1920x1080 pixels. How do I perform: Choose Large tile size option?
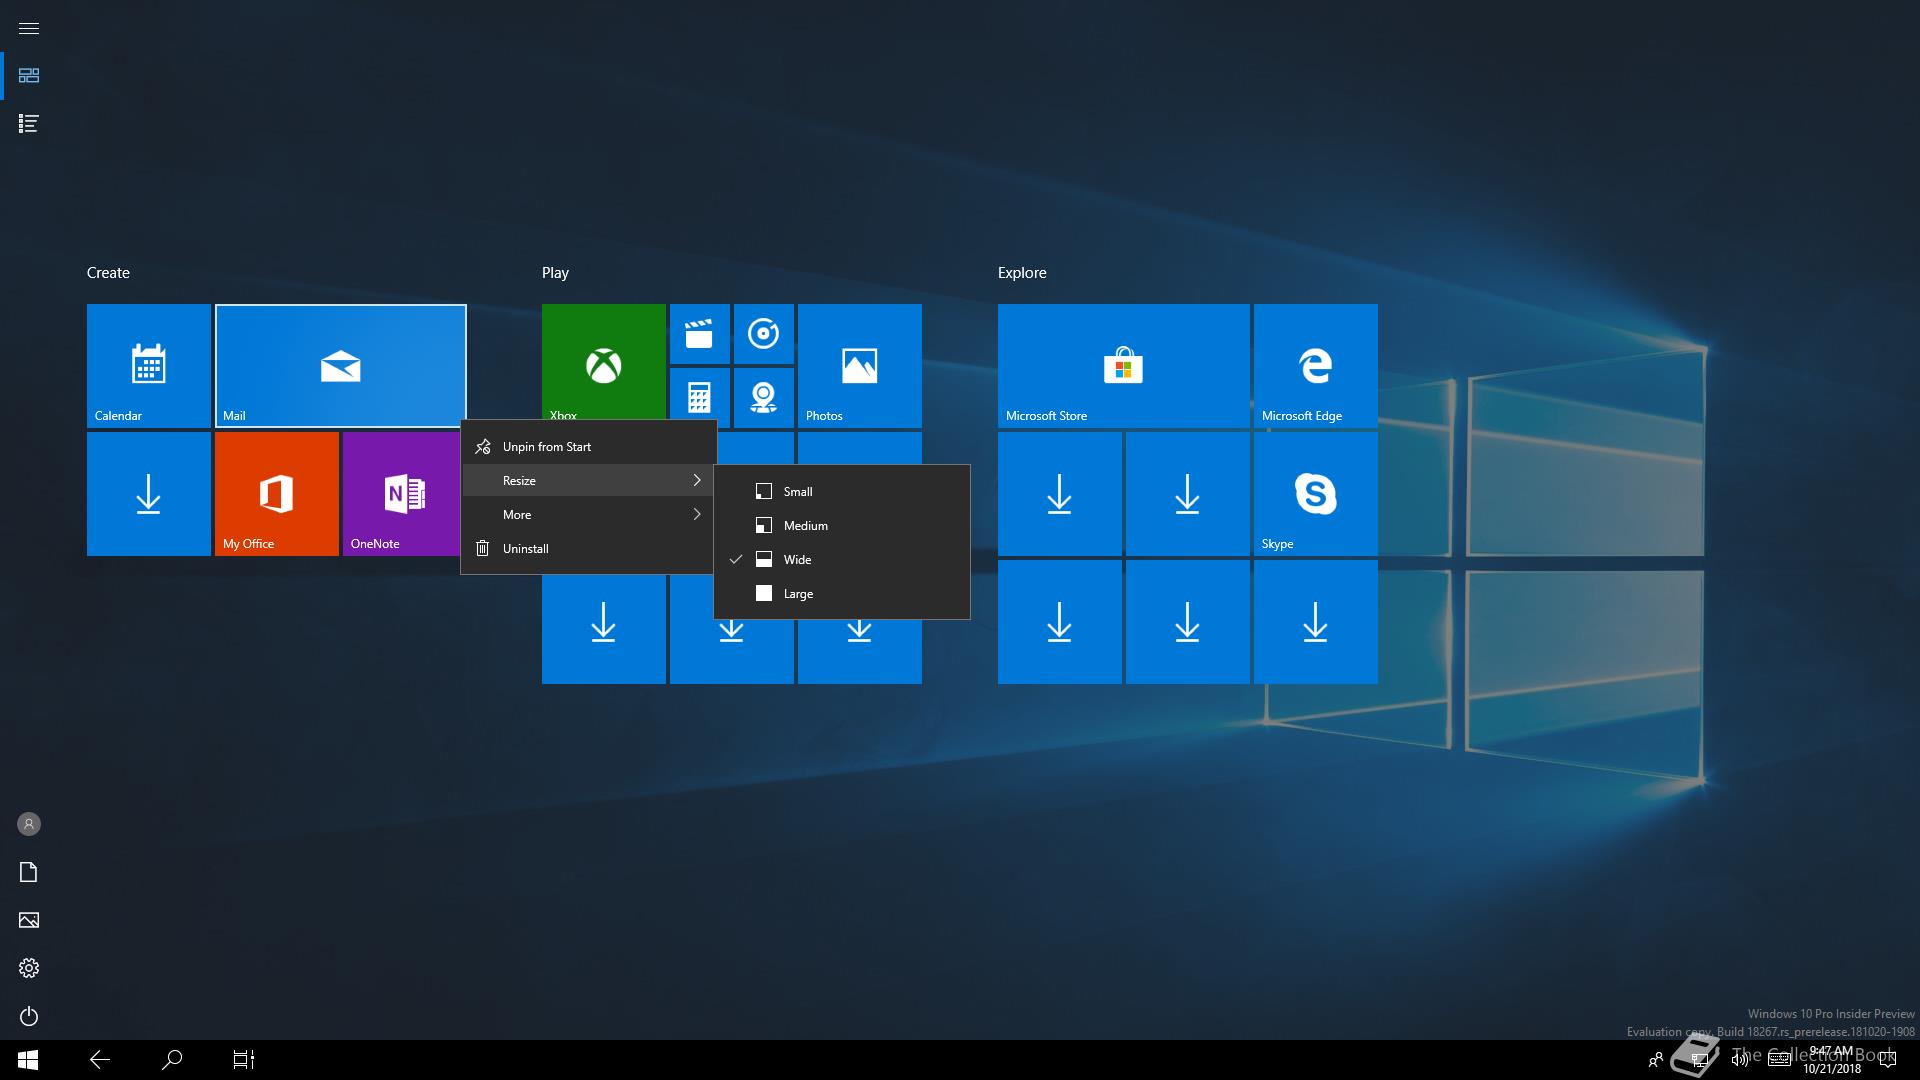coord(798,594)
